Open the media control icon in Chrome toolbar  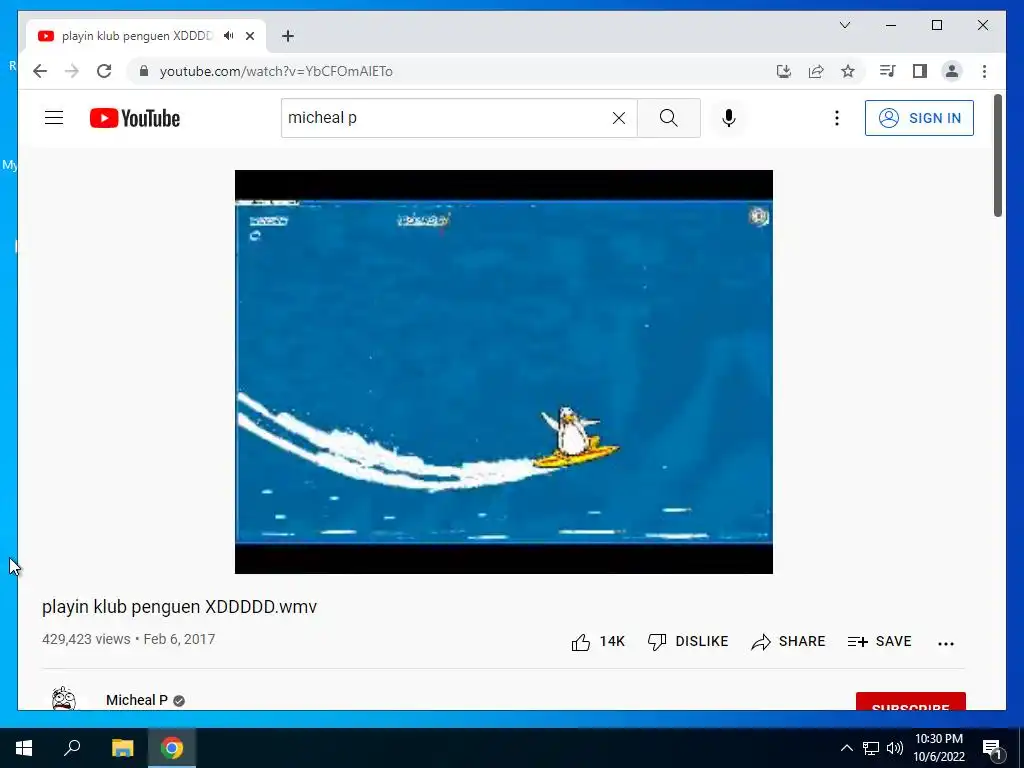click(x=887, y=71)
